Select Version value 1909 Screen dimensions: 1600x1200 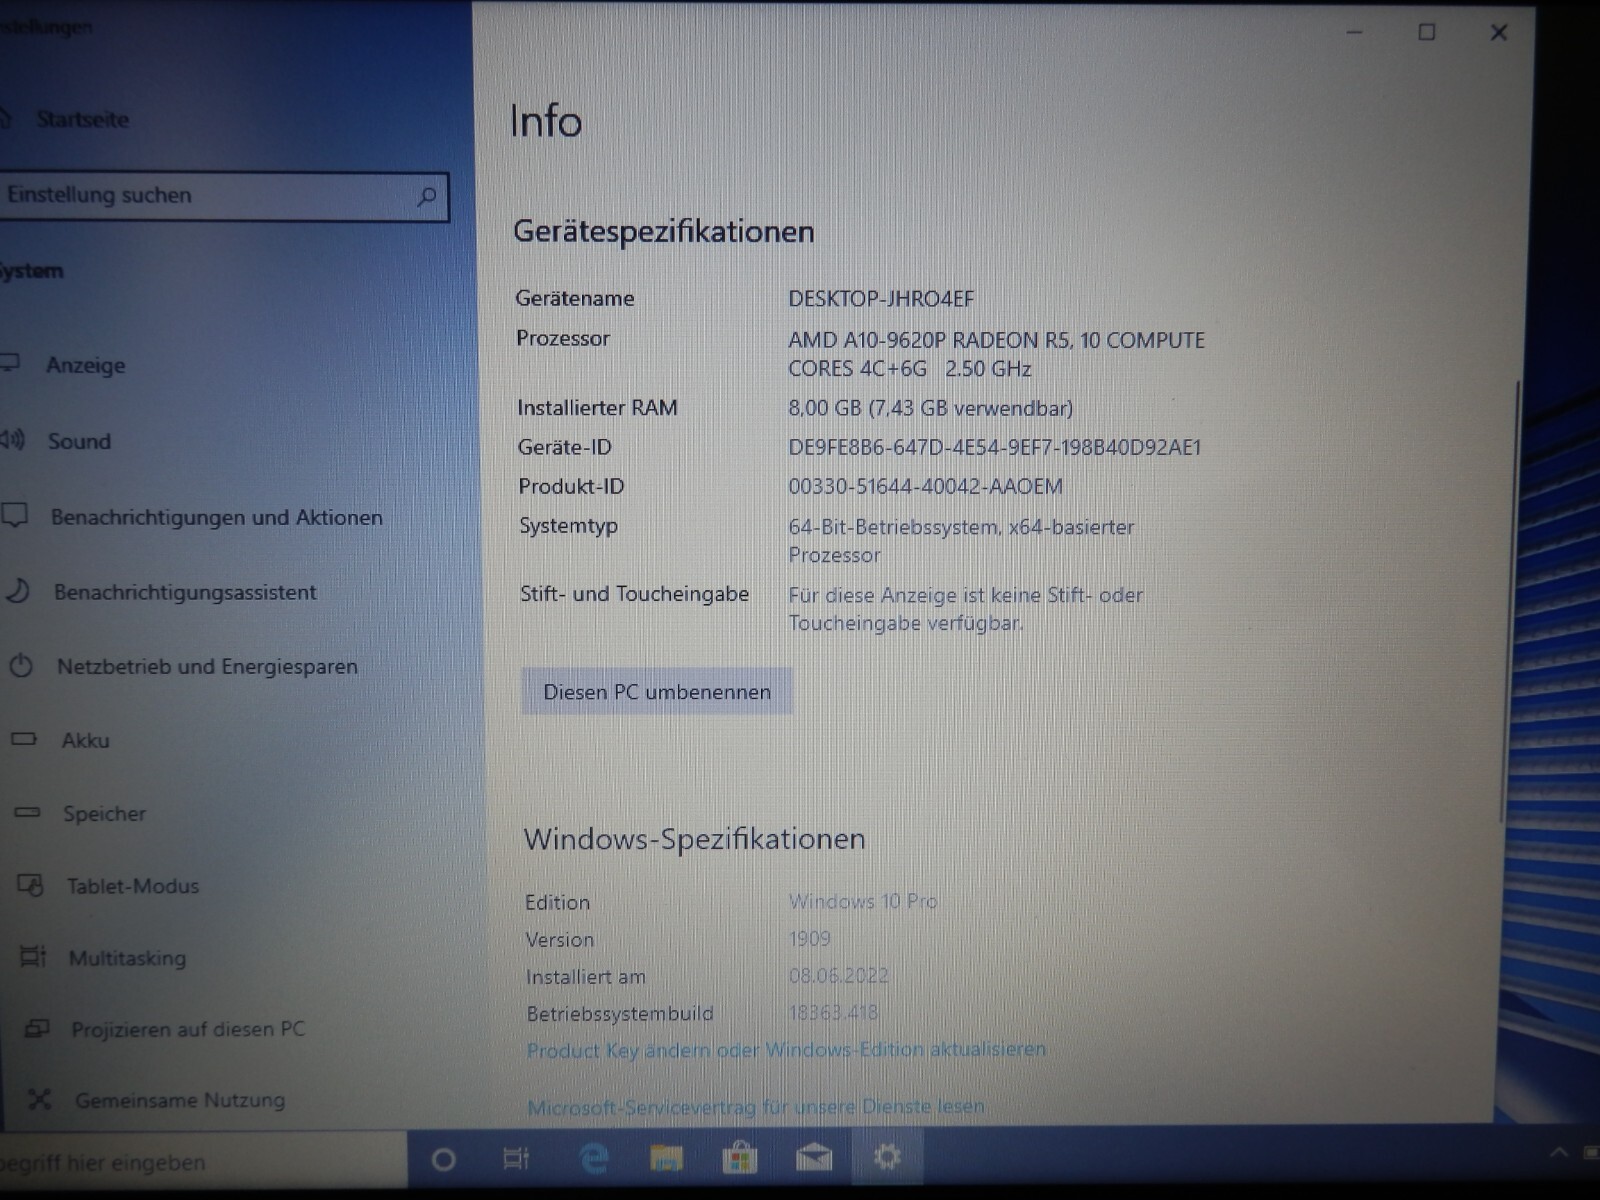coord(810,938)
